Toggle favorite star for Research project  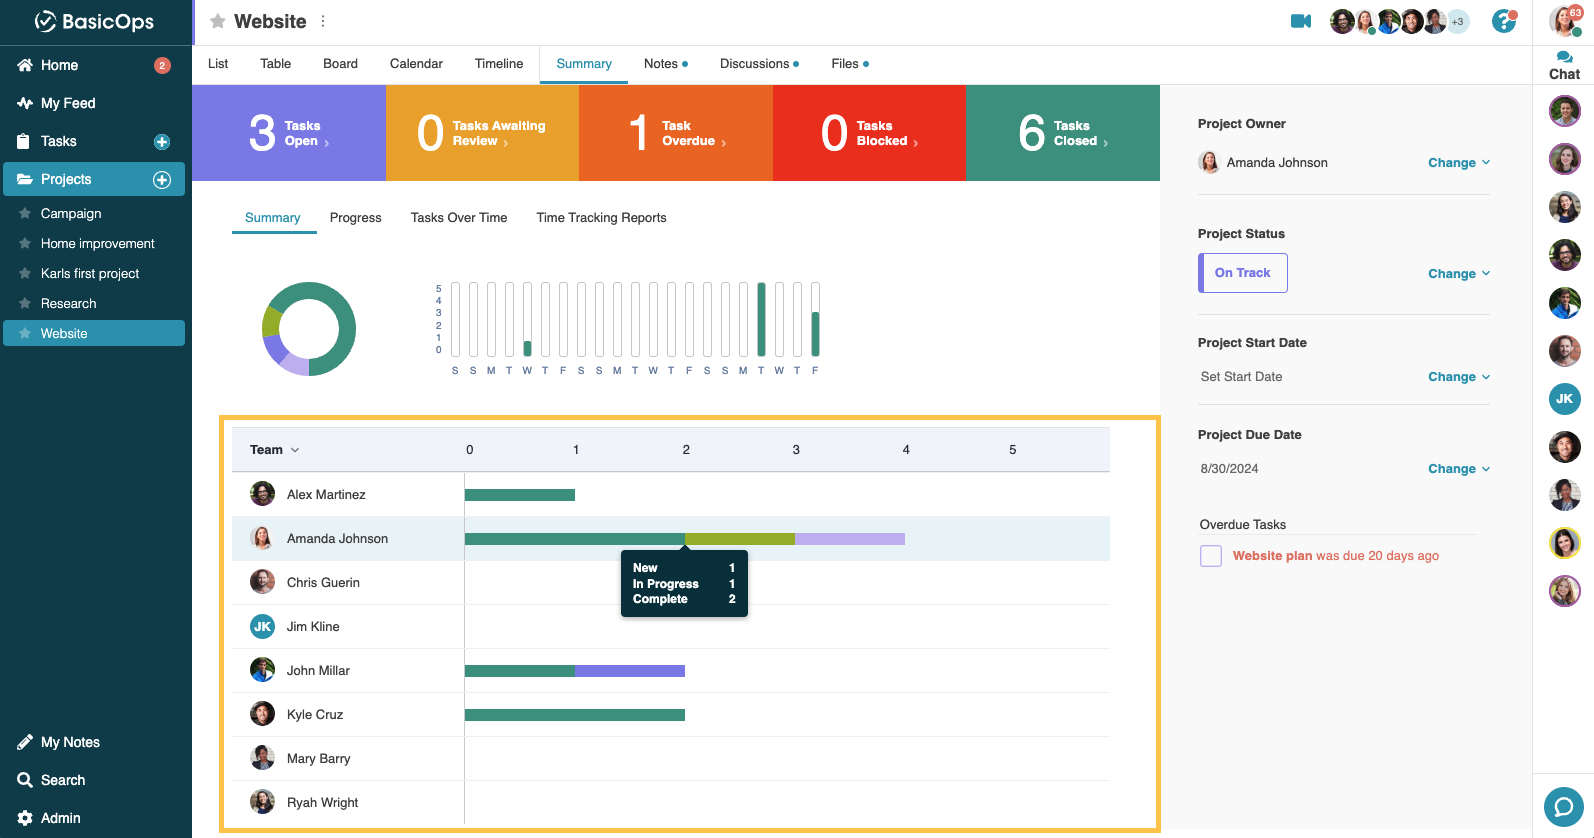coord(25,304)
